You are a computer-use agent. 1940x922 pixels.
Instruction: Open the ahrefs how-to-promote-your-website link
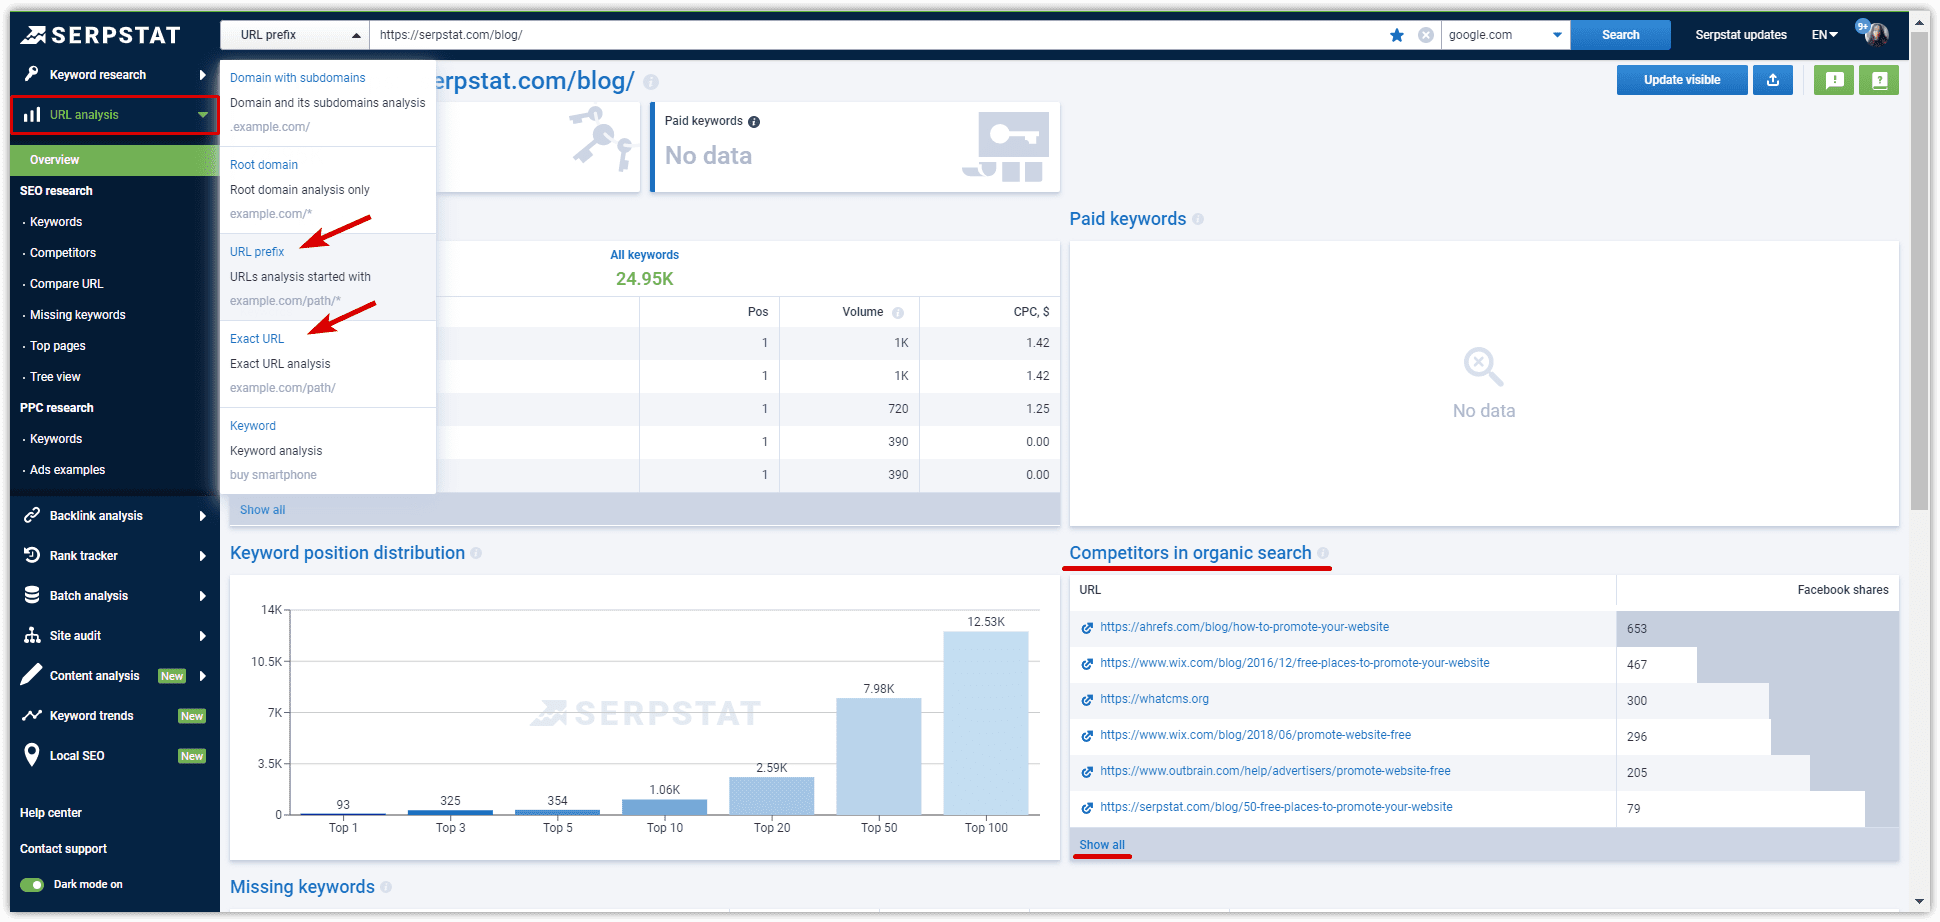click(x=1245, y=627)
